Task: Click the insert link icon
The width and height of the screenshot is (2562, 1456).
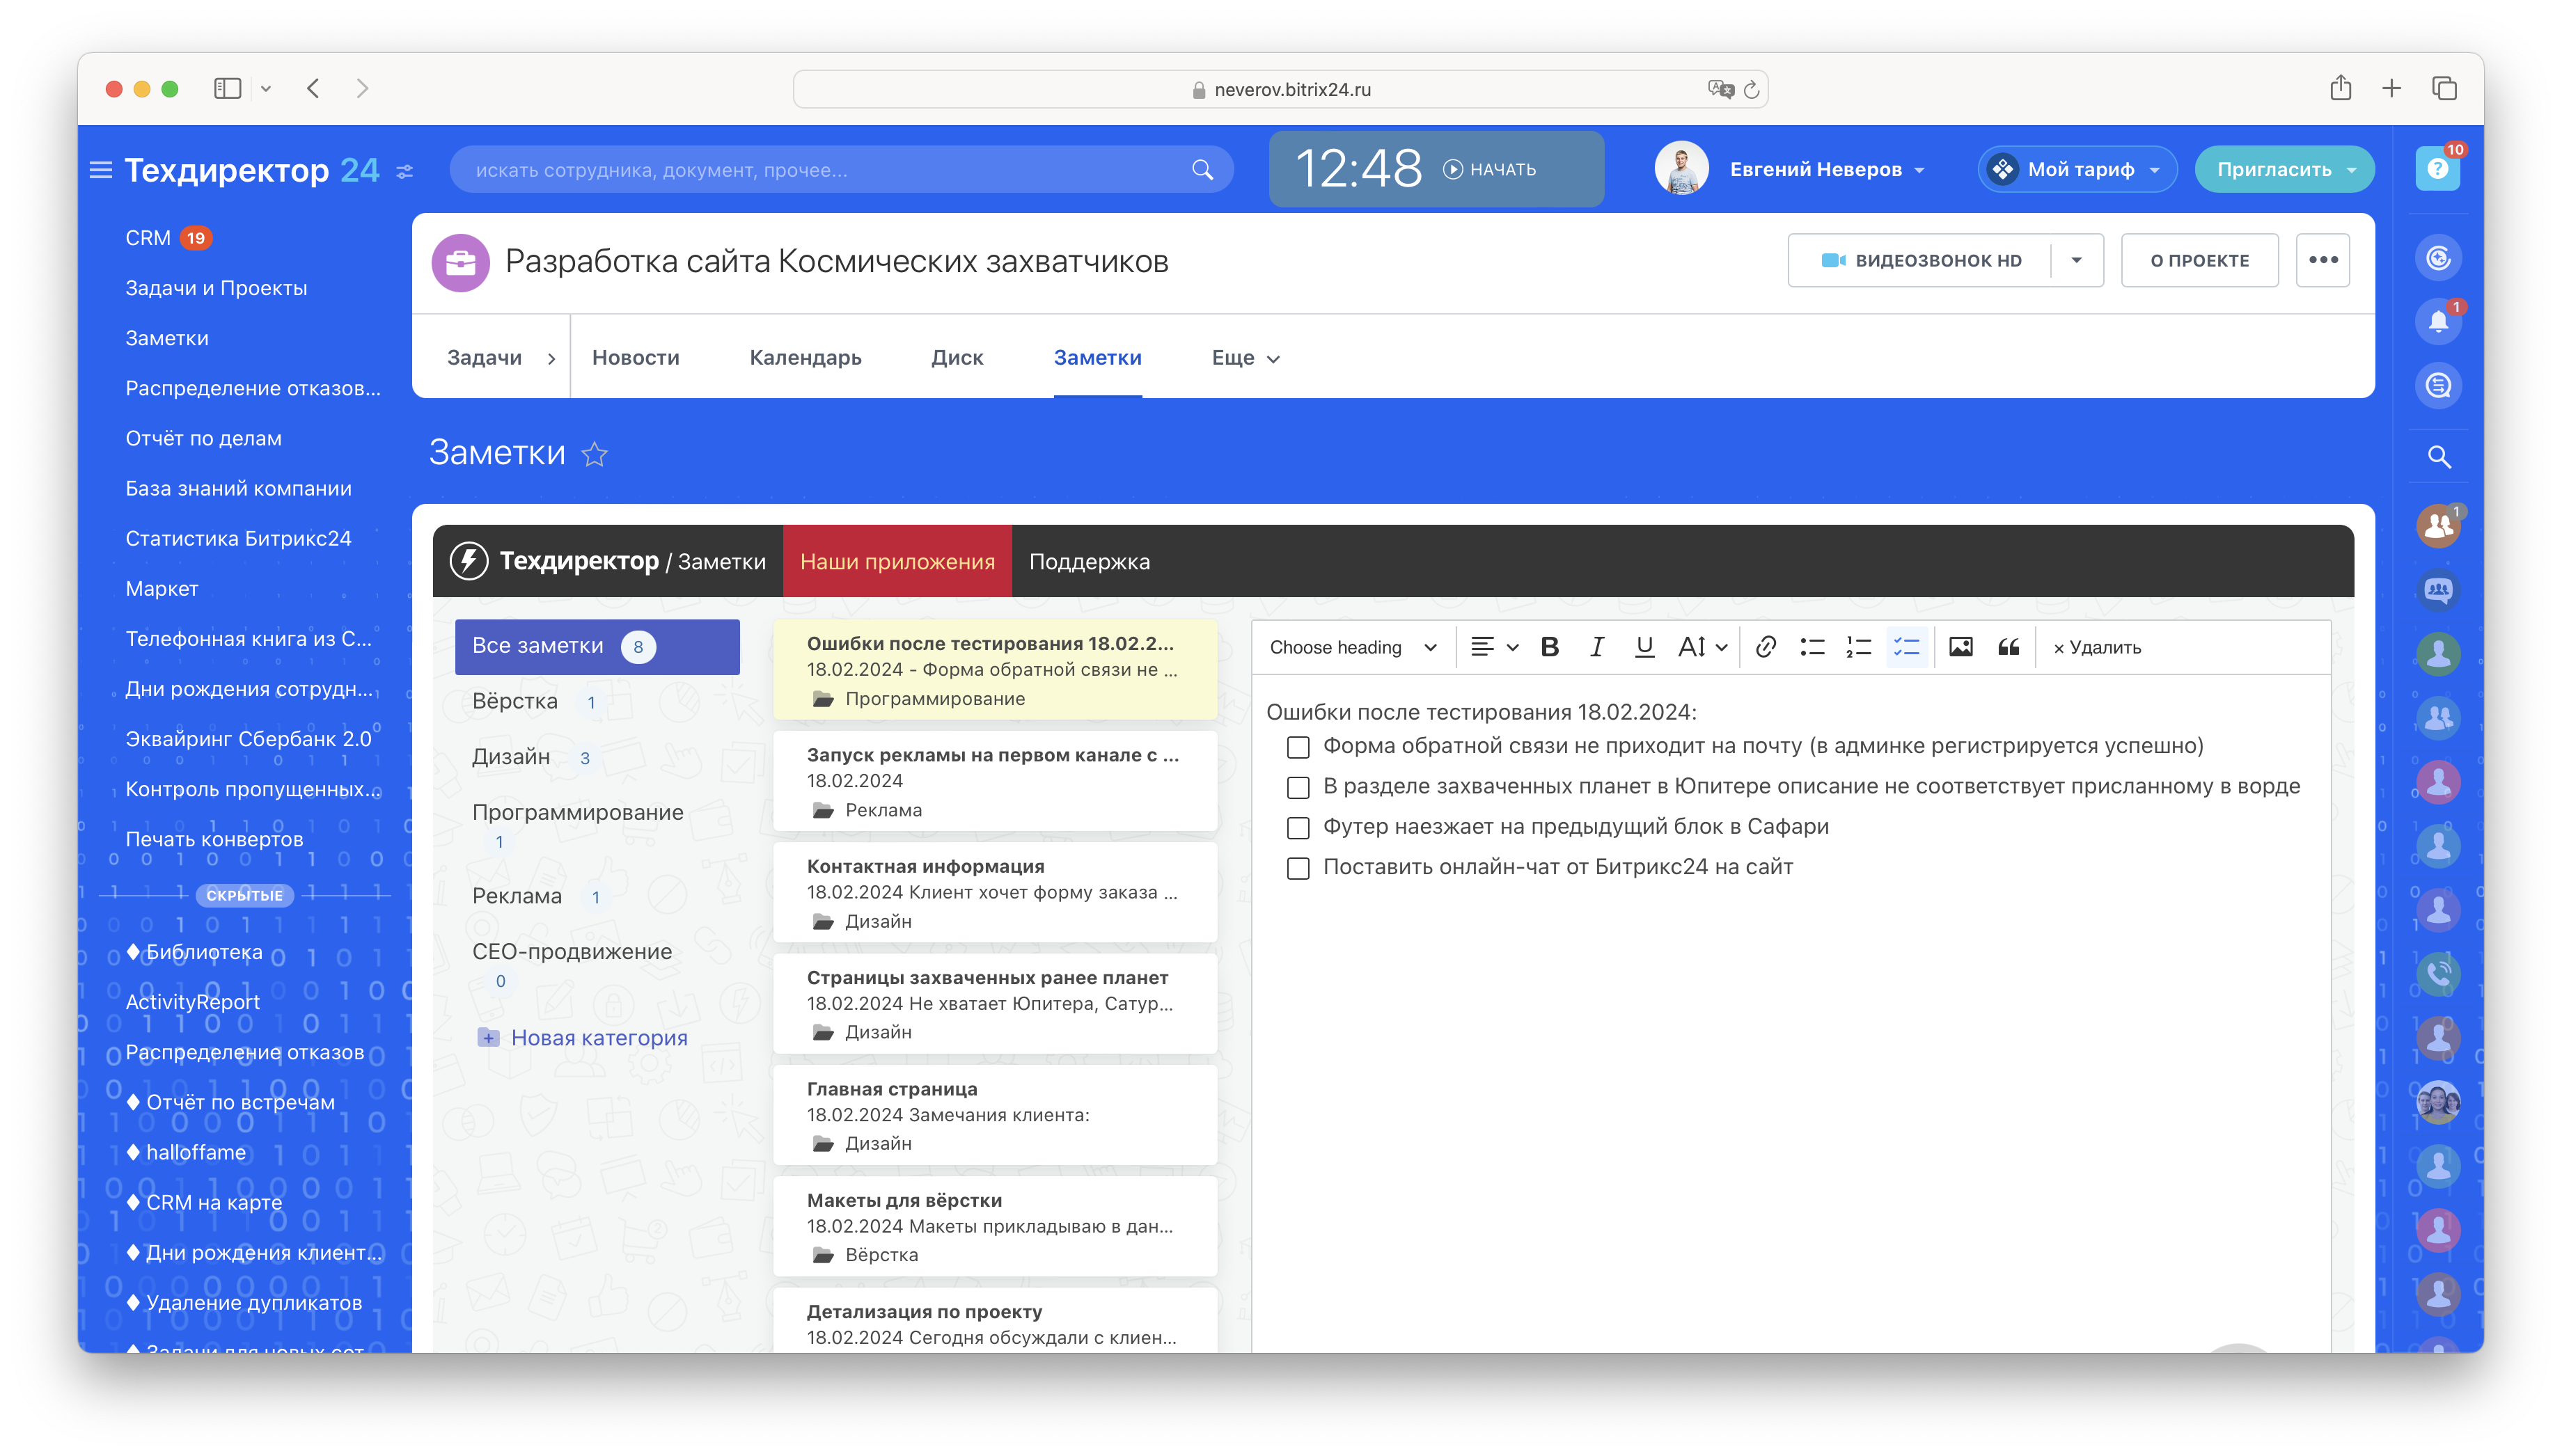Action: pyautogui.click(x=1765, y=647)
